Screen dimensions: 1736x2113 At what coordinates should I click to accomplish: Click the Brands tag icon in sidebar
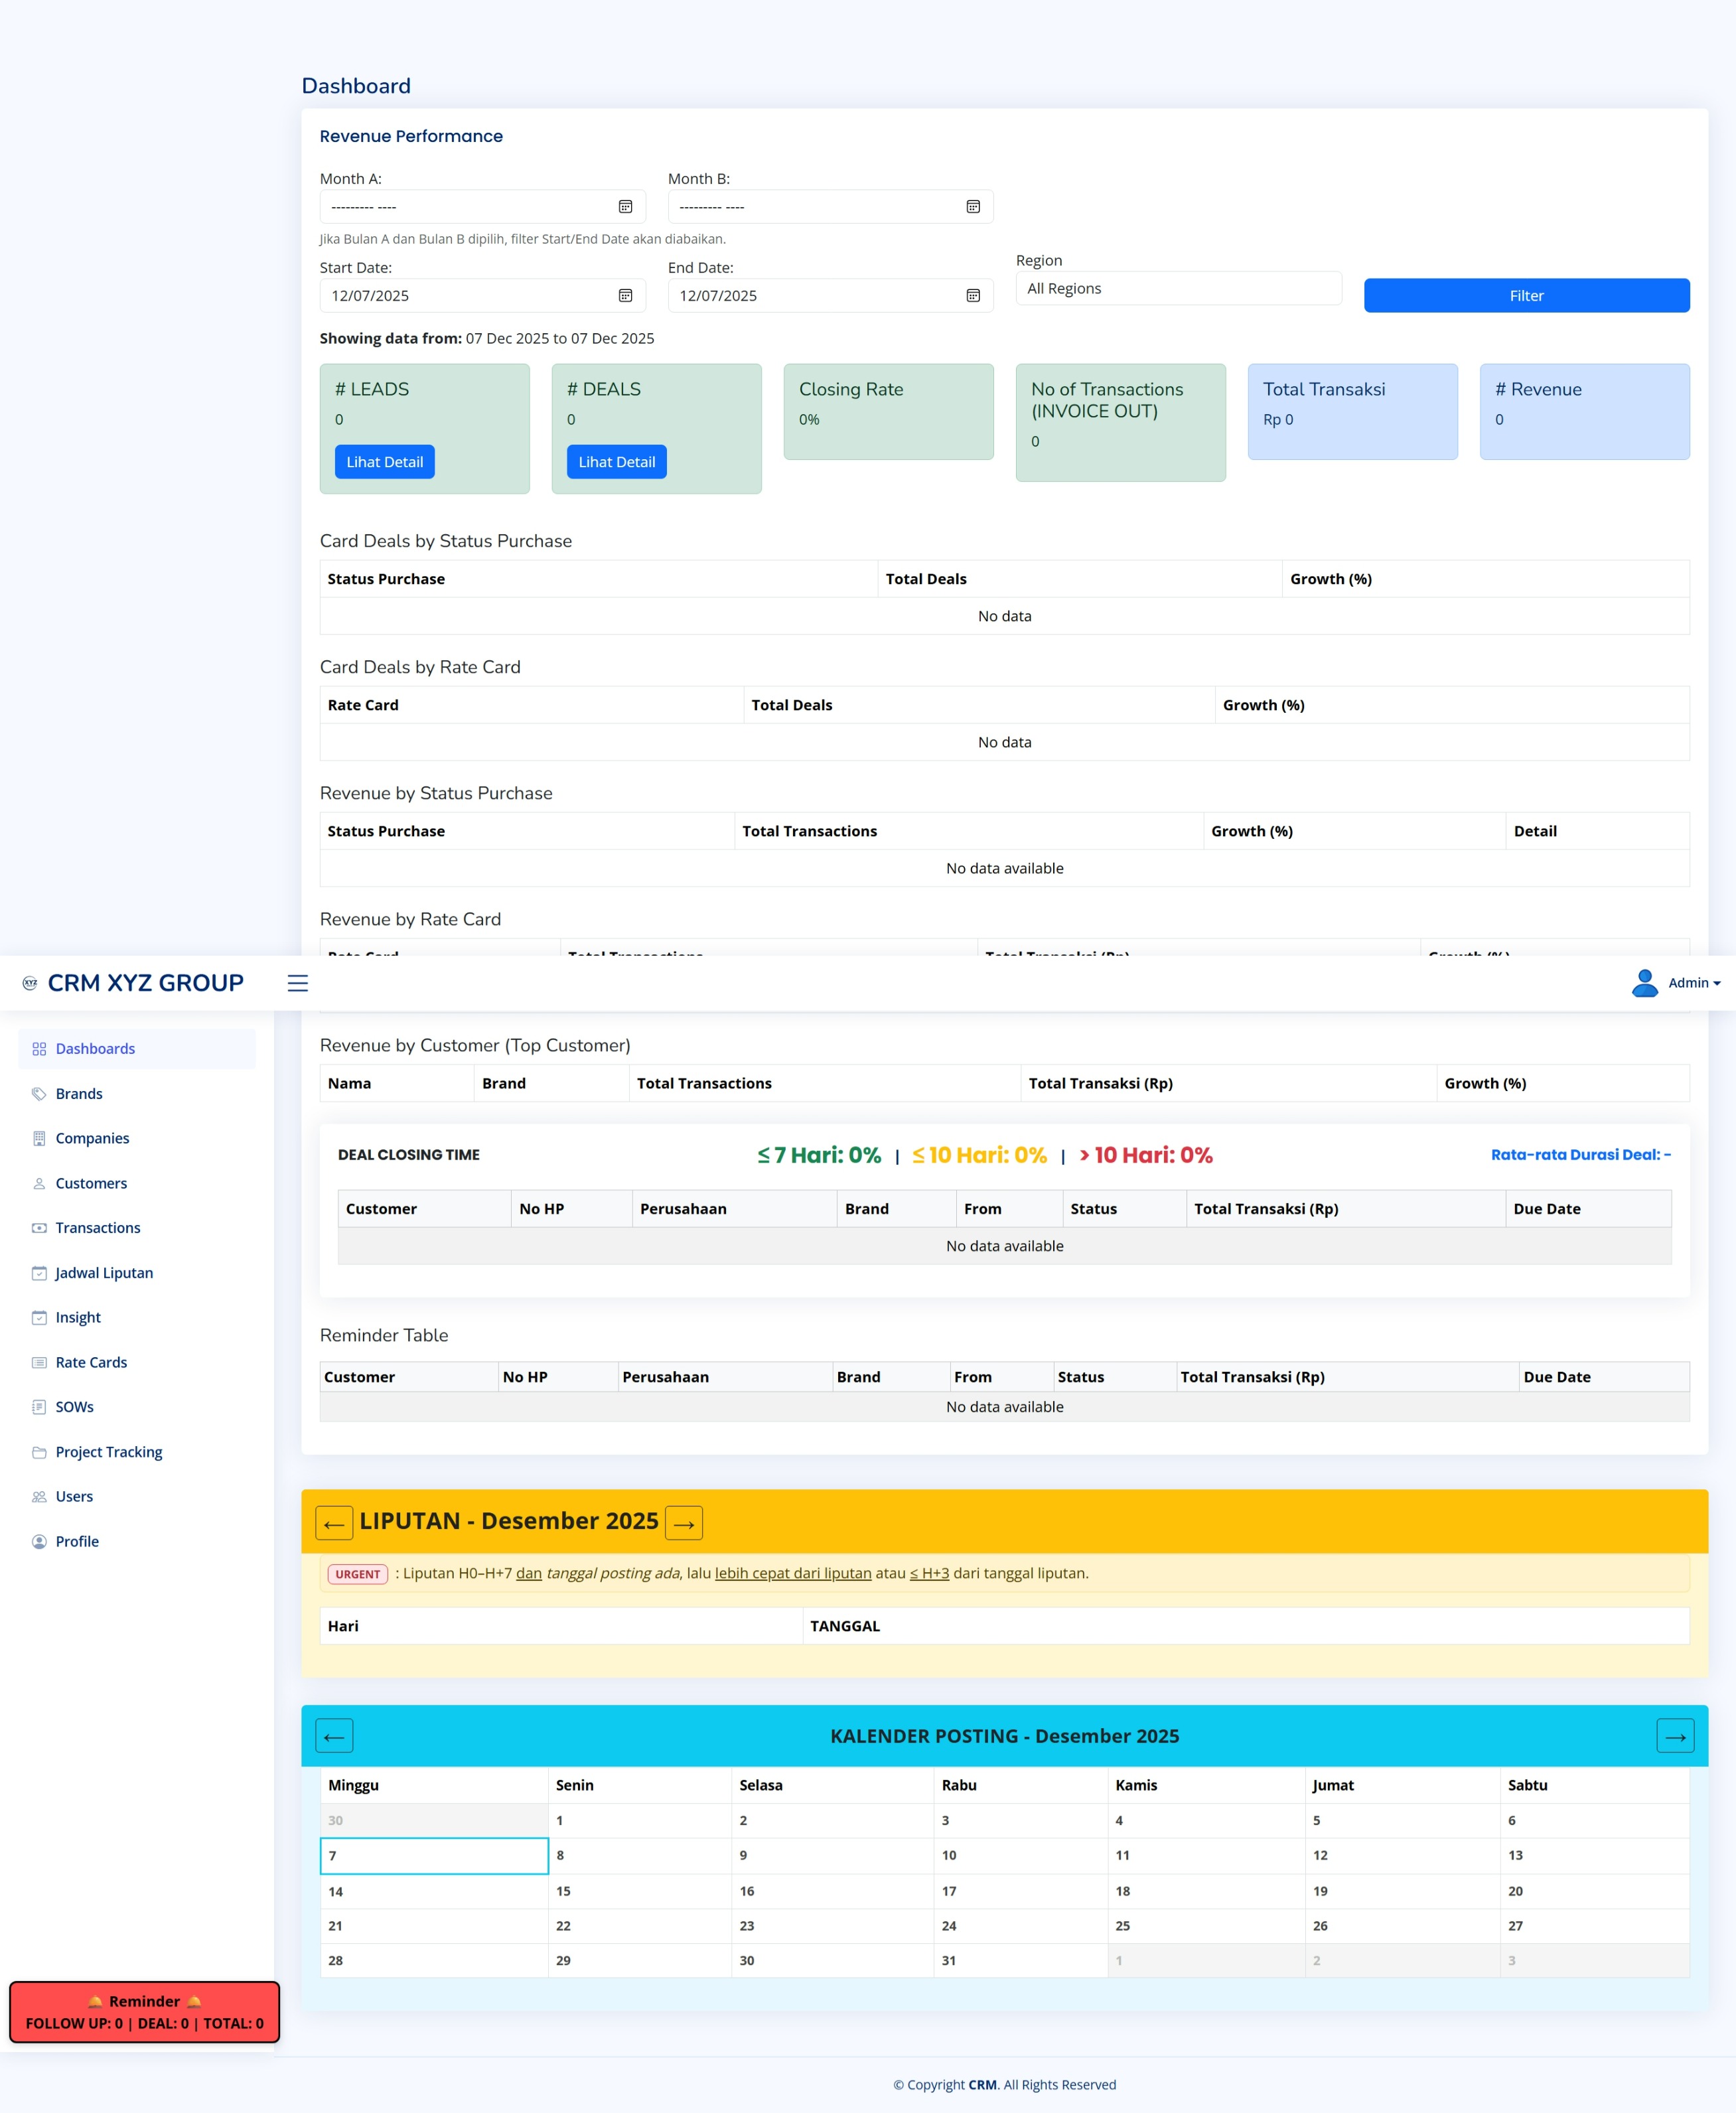(39, 1094)
